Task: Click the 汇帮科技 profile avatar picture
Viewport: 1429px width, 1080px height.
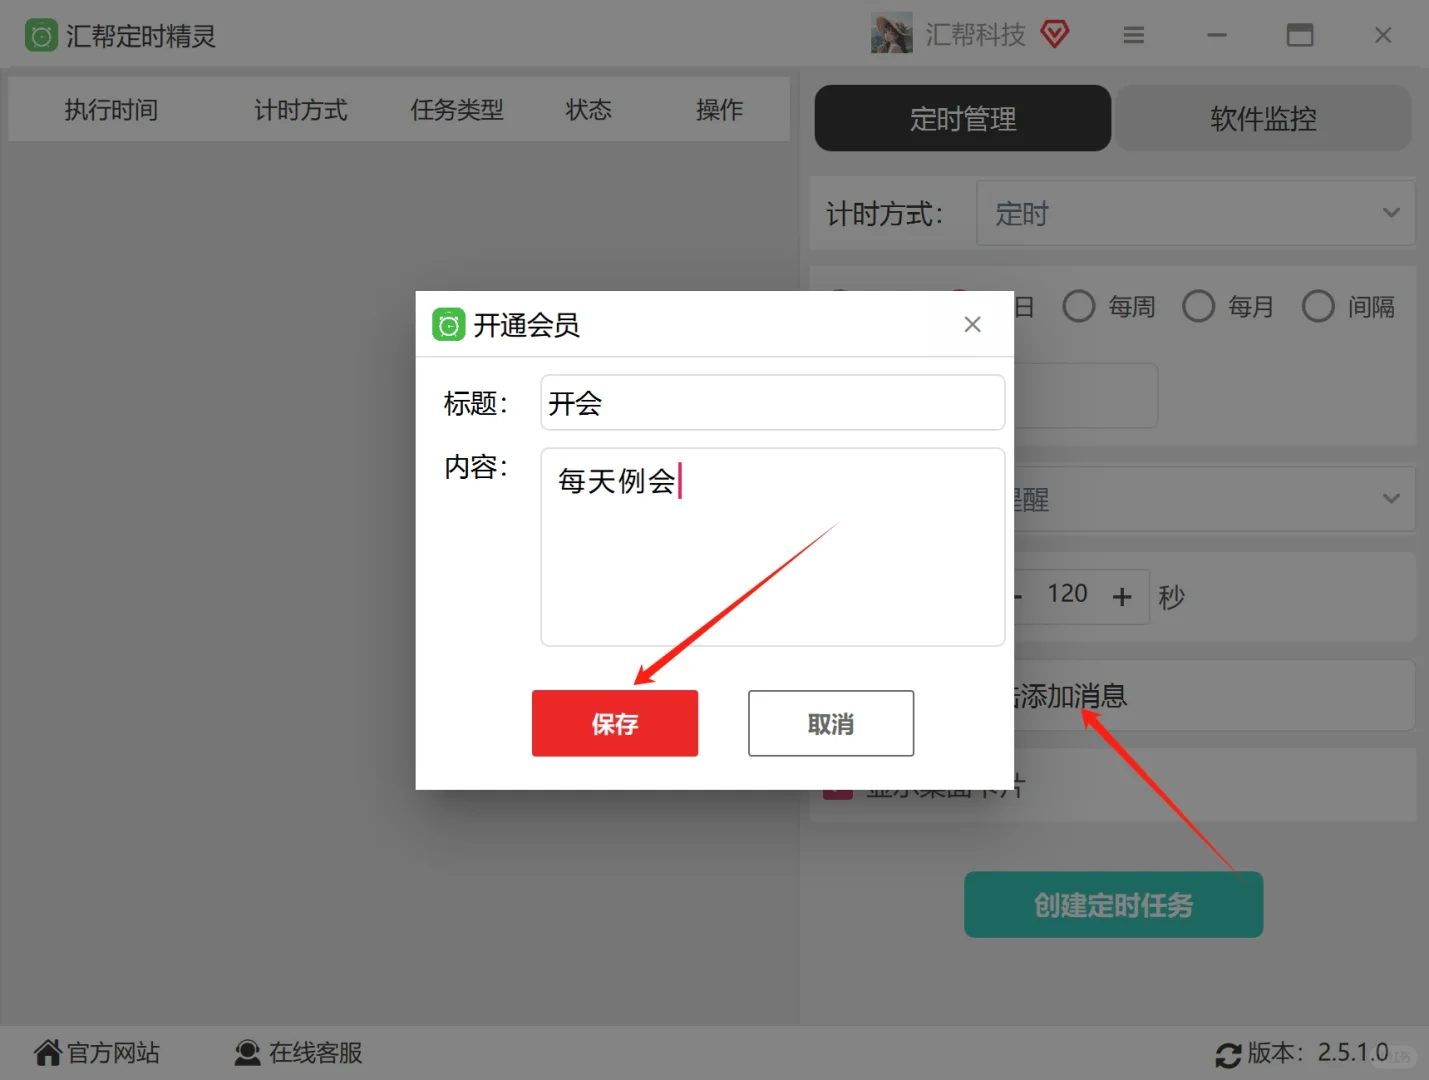Action: (891, 32)
